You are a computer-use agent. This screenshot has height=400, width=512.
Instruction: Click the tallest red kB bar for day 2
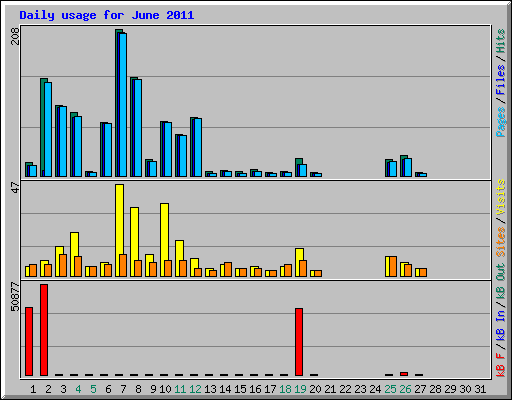pos(44,330)
